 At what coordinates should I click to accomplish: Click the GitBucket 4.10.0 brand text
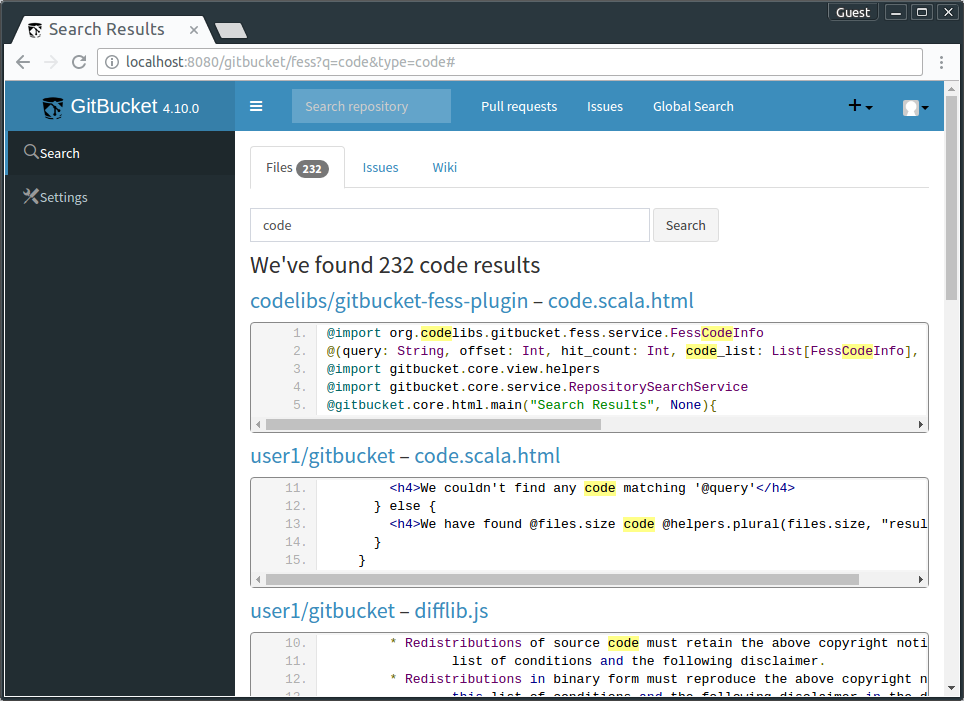point(135,107)
